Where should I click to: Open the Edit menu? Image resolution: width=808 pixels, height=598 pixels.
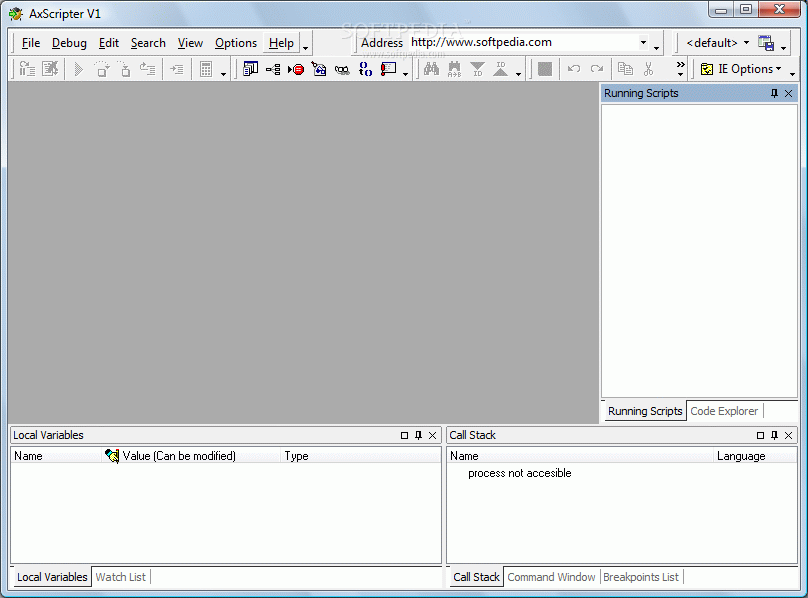coord(109,43)
